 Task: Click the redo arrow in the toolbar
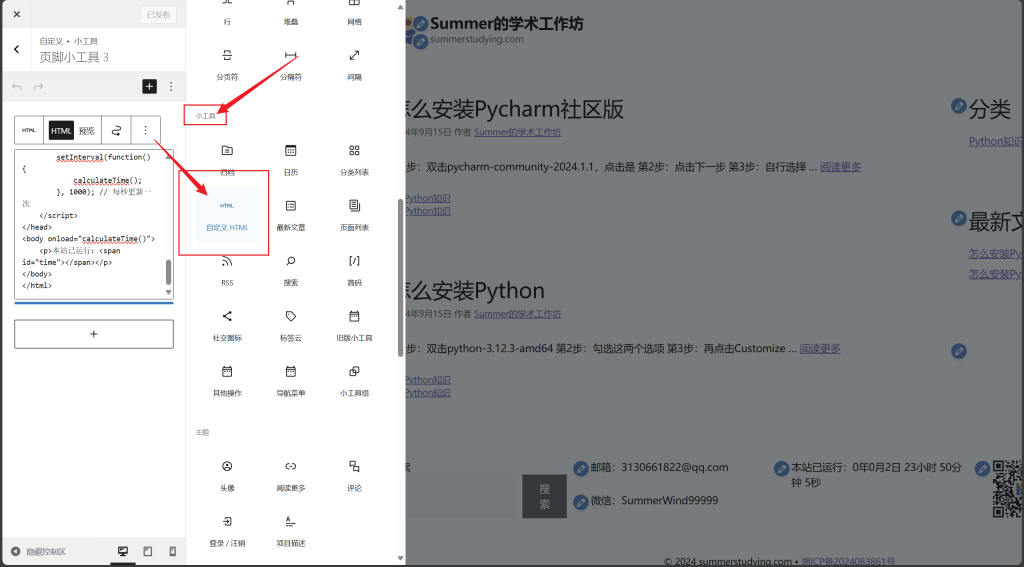39,86
